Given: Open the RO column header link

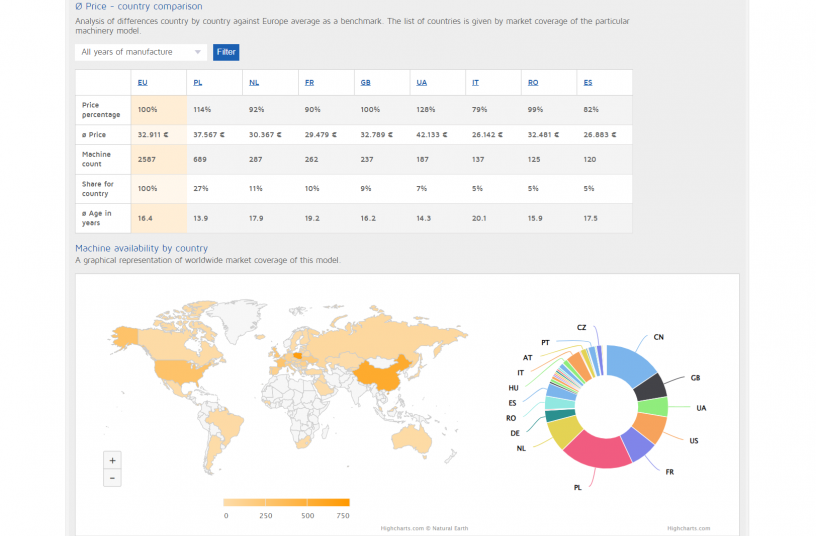Looking at the screenshot, I should [x=533, y=83].
